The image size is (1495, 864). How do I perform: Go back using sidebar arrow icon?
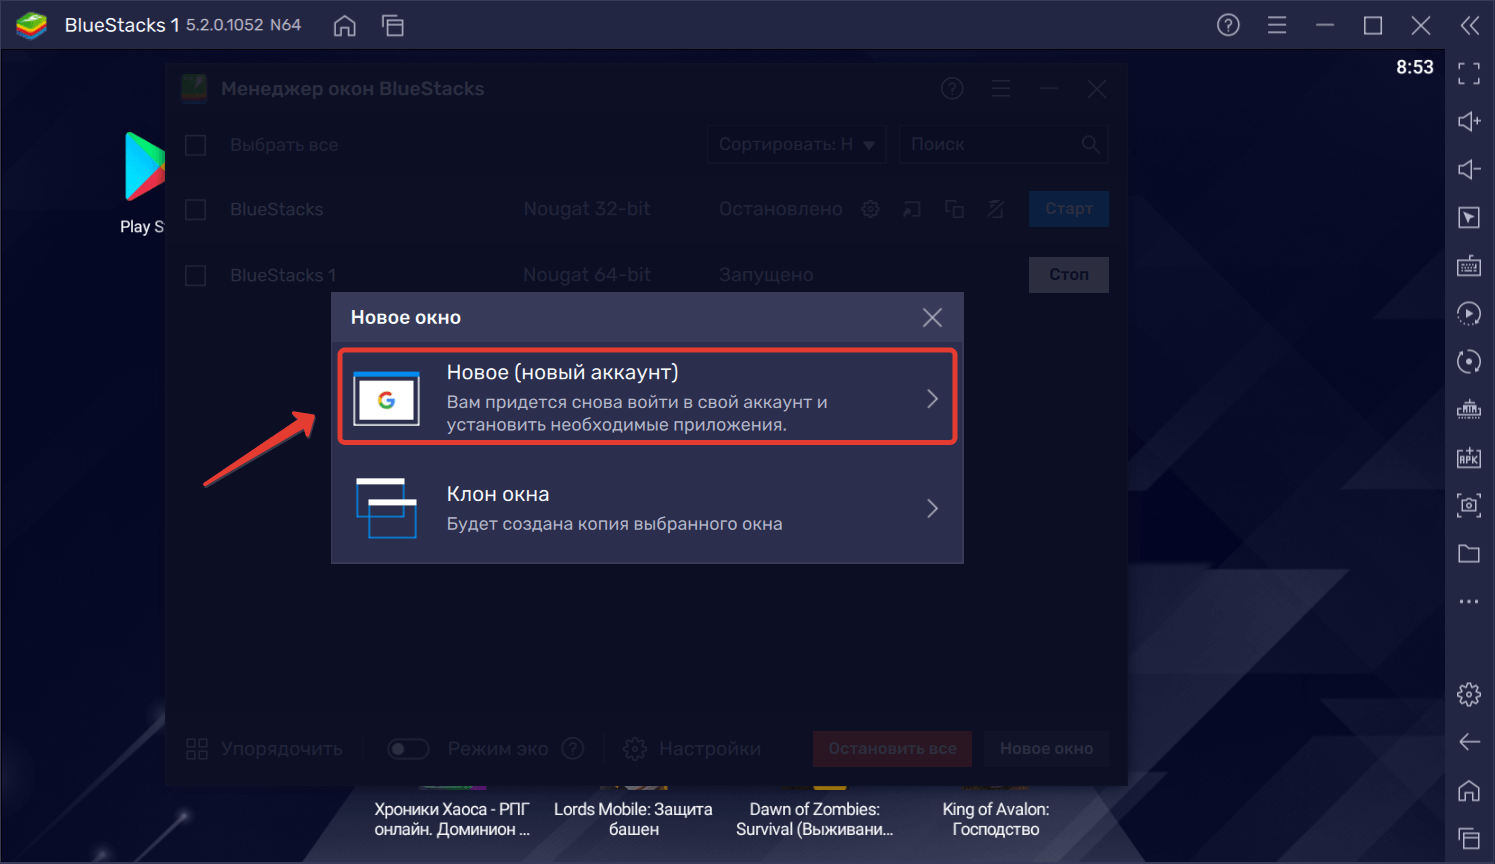point(1469,742)
